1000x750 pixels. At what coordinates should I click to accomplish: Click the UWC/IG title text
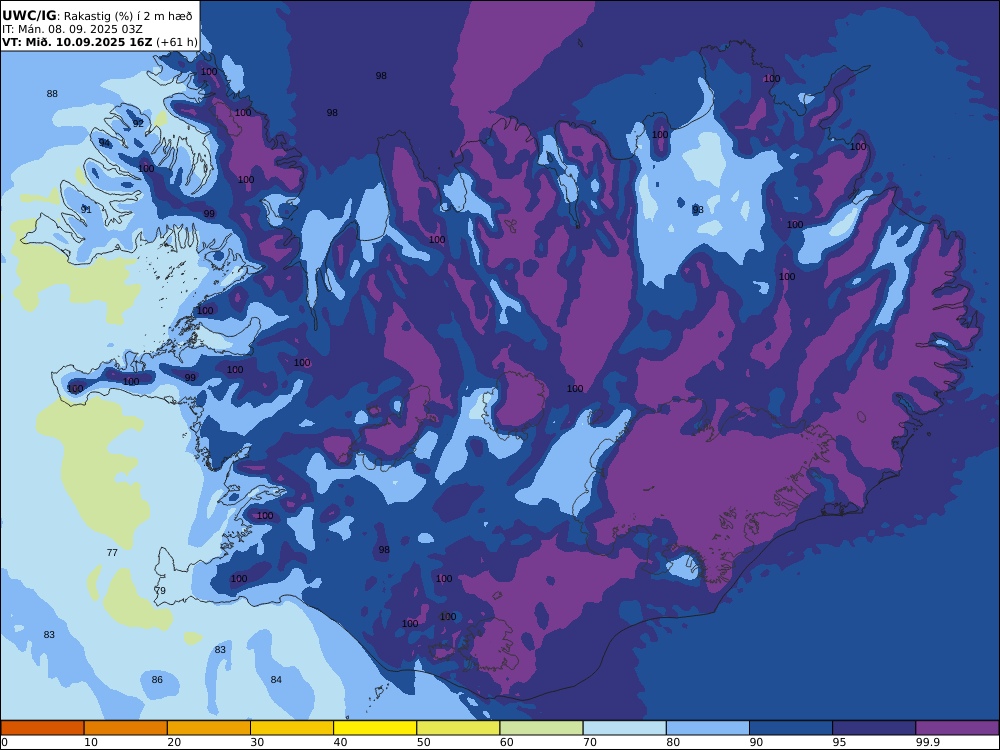point(29,15)
